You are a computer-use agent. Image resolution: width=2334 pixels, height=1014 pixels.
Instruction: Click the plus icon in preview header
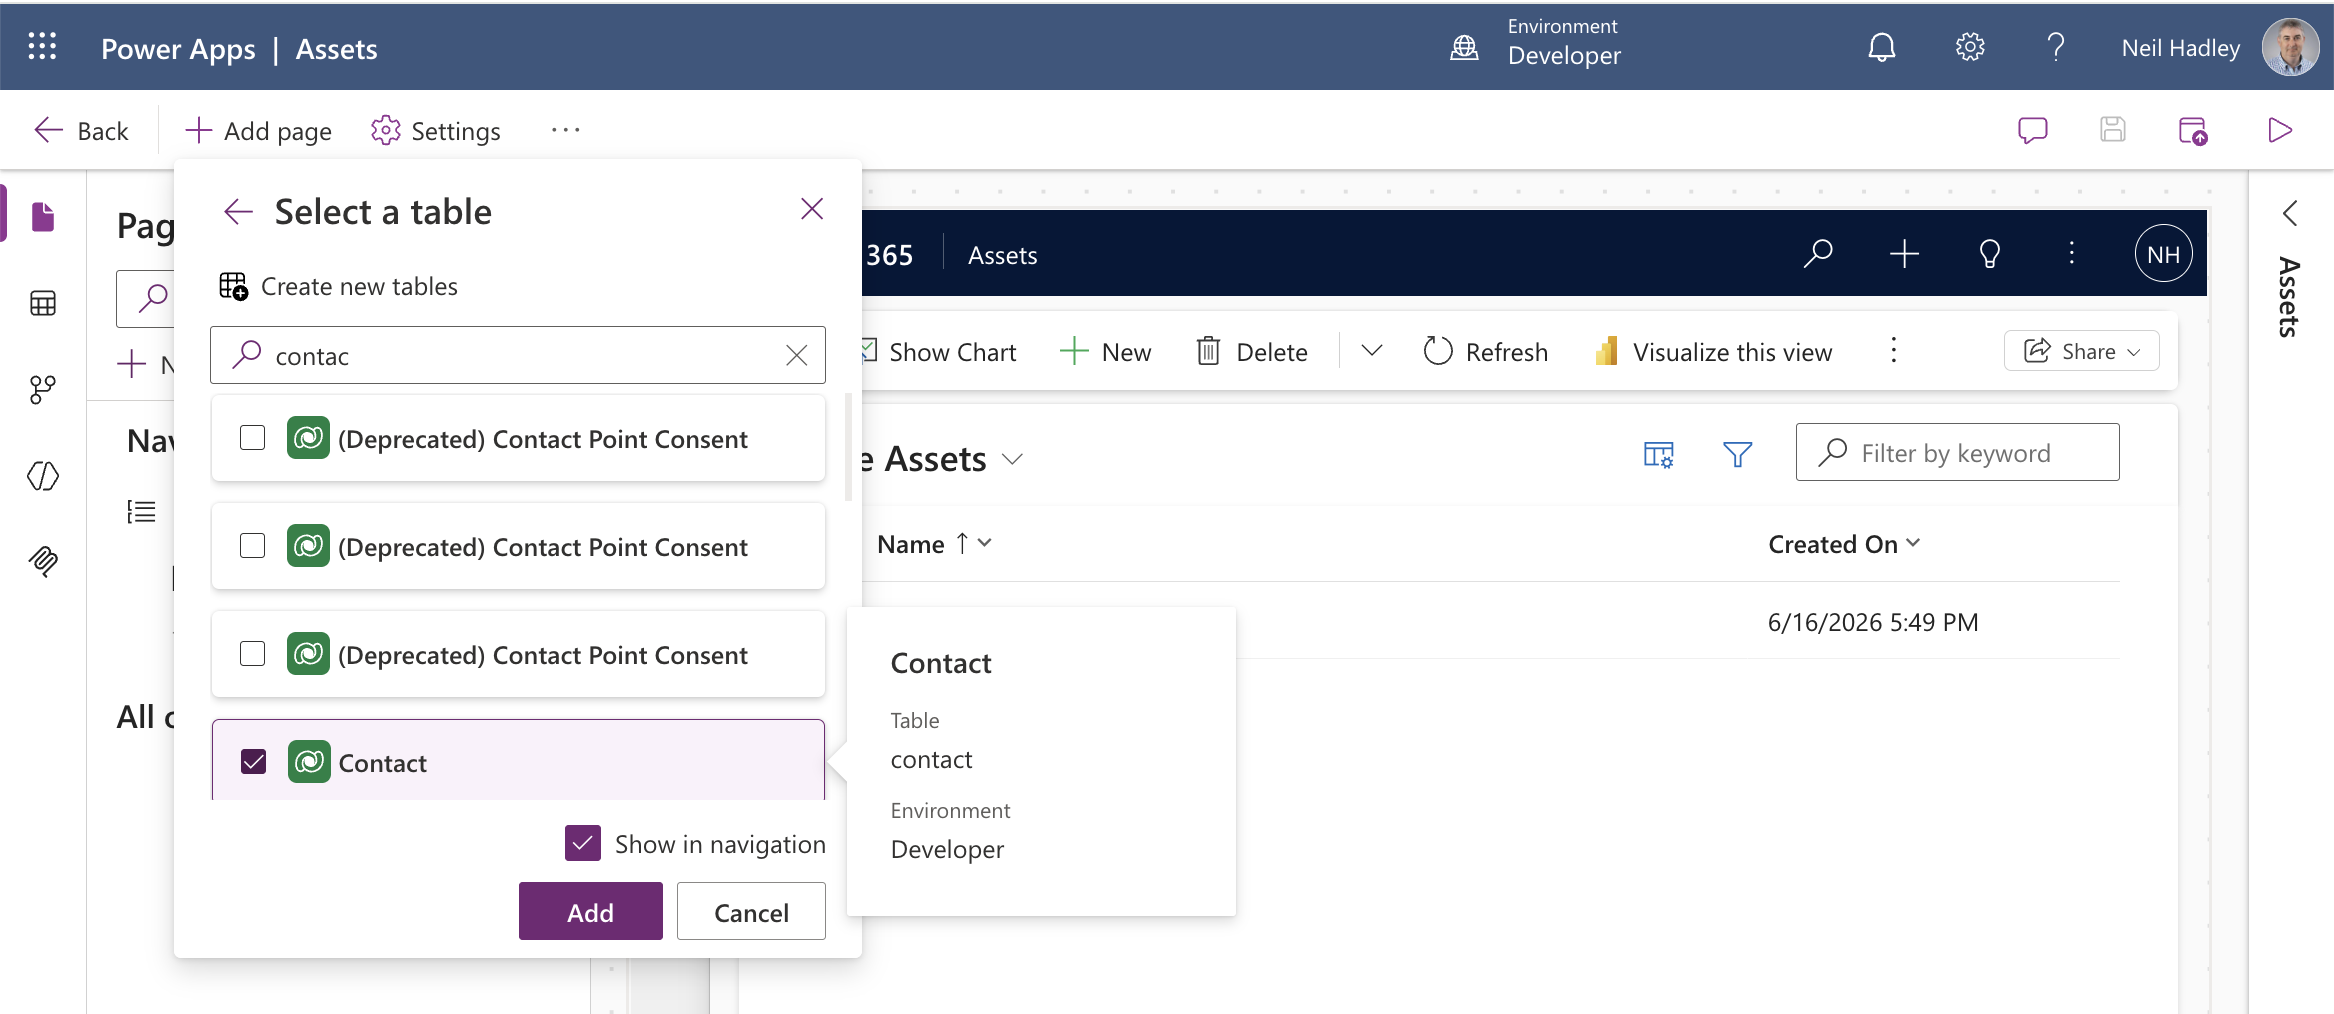(x=1904, y=254)
